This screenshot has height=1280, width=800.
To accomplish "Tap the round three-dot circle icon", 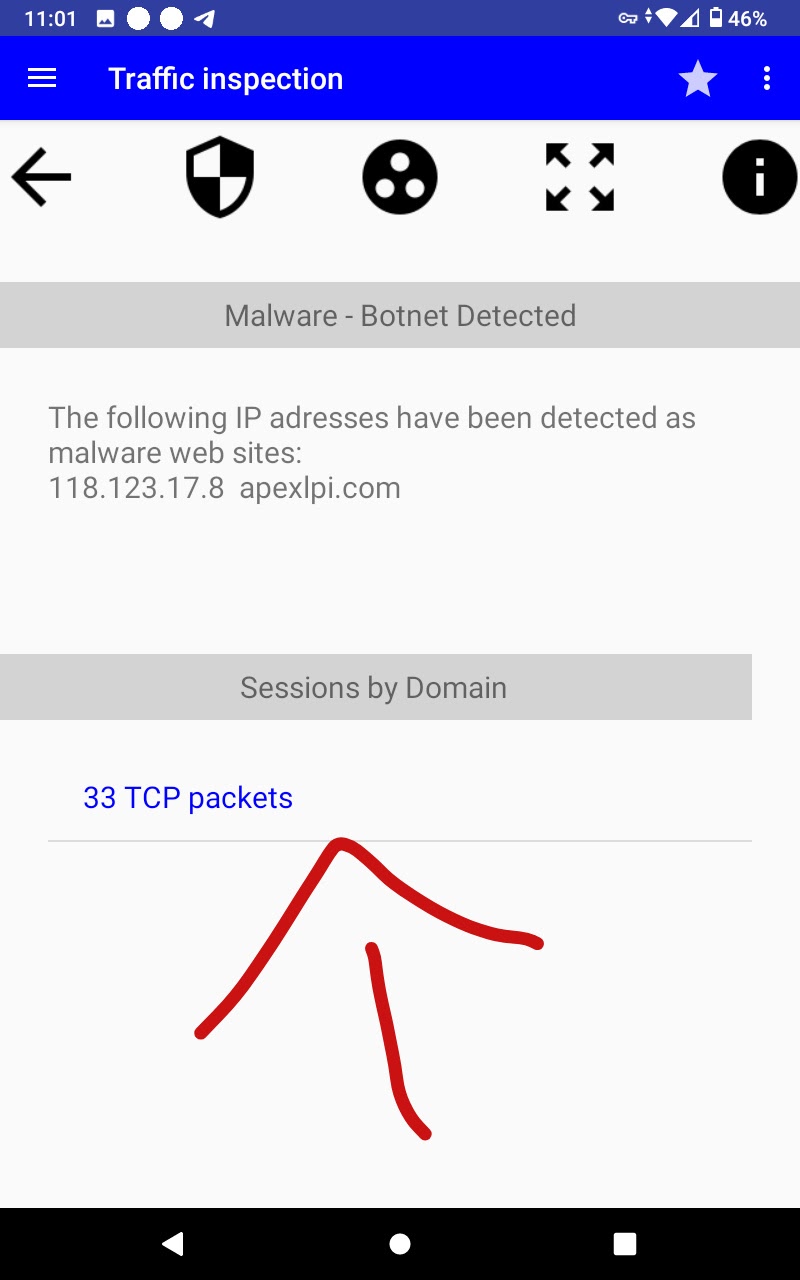I will pyautogui.click(x=400, y=178).
